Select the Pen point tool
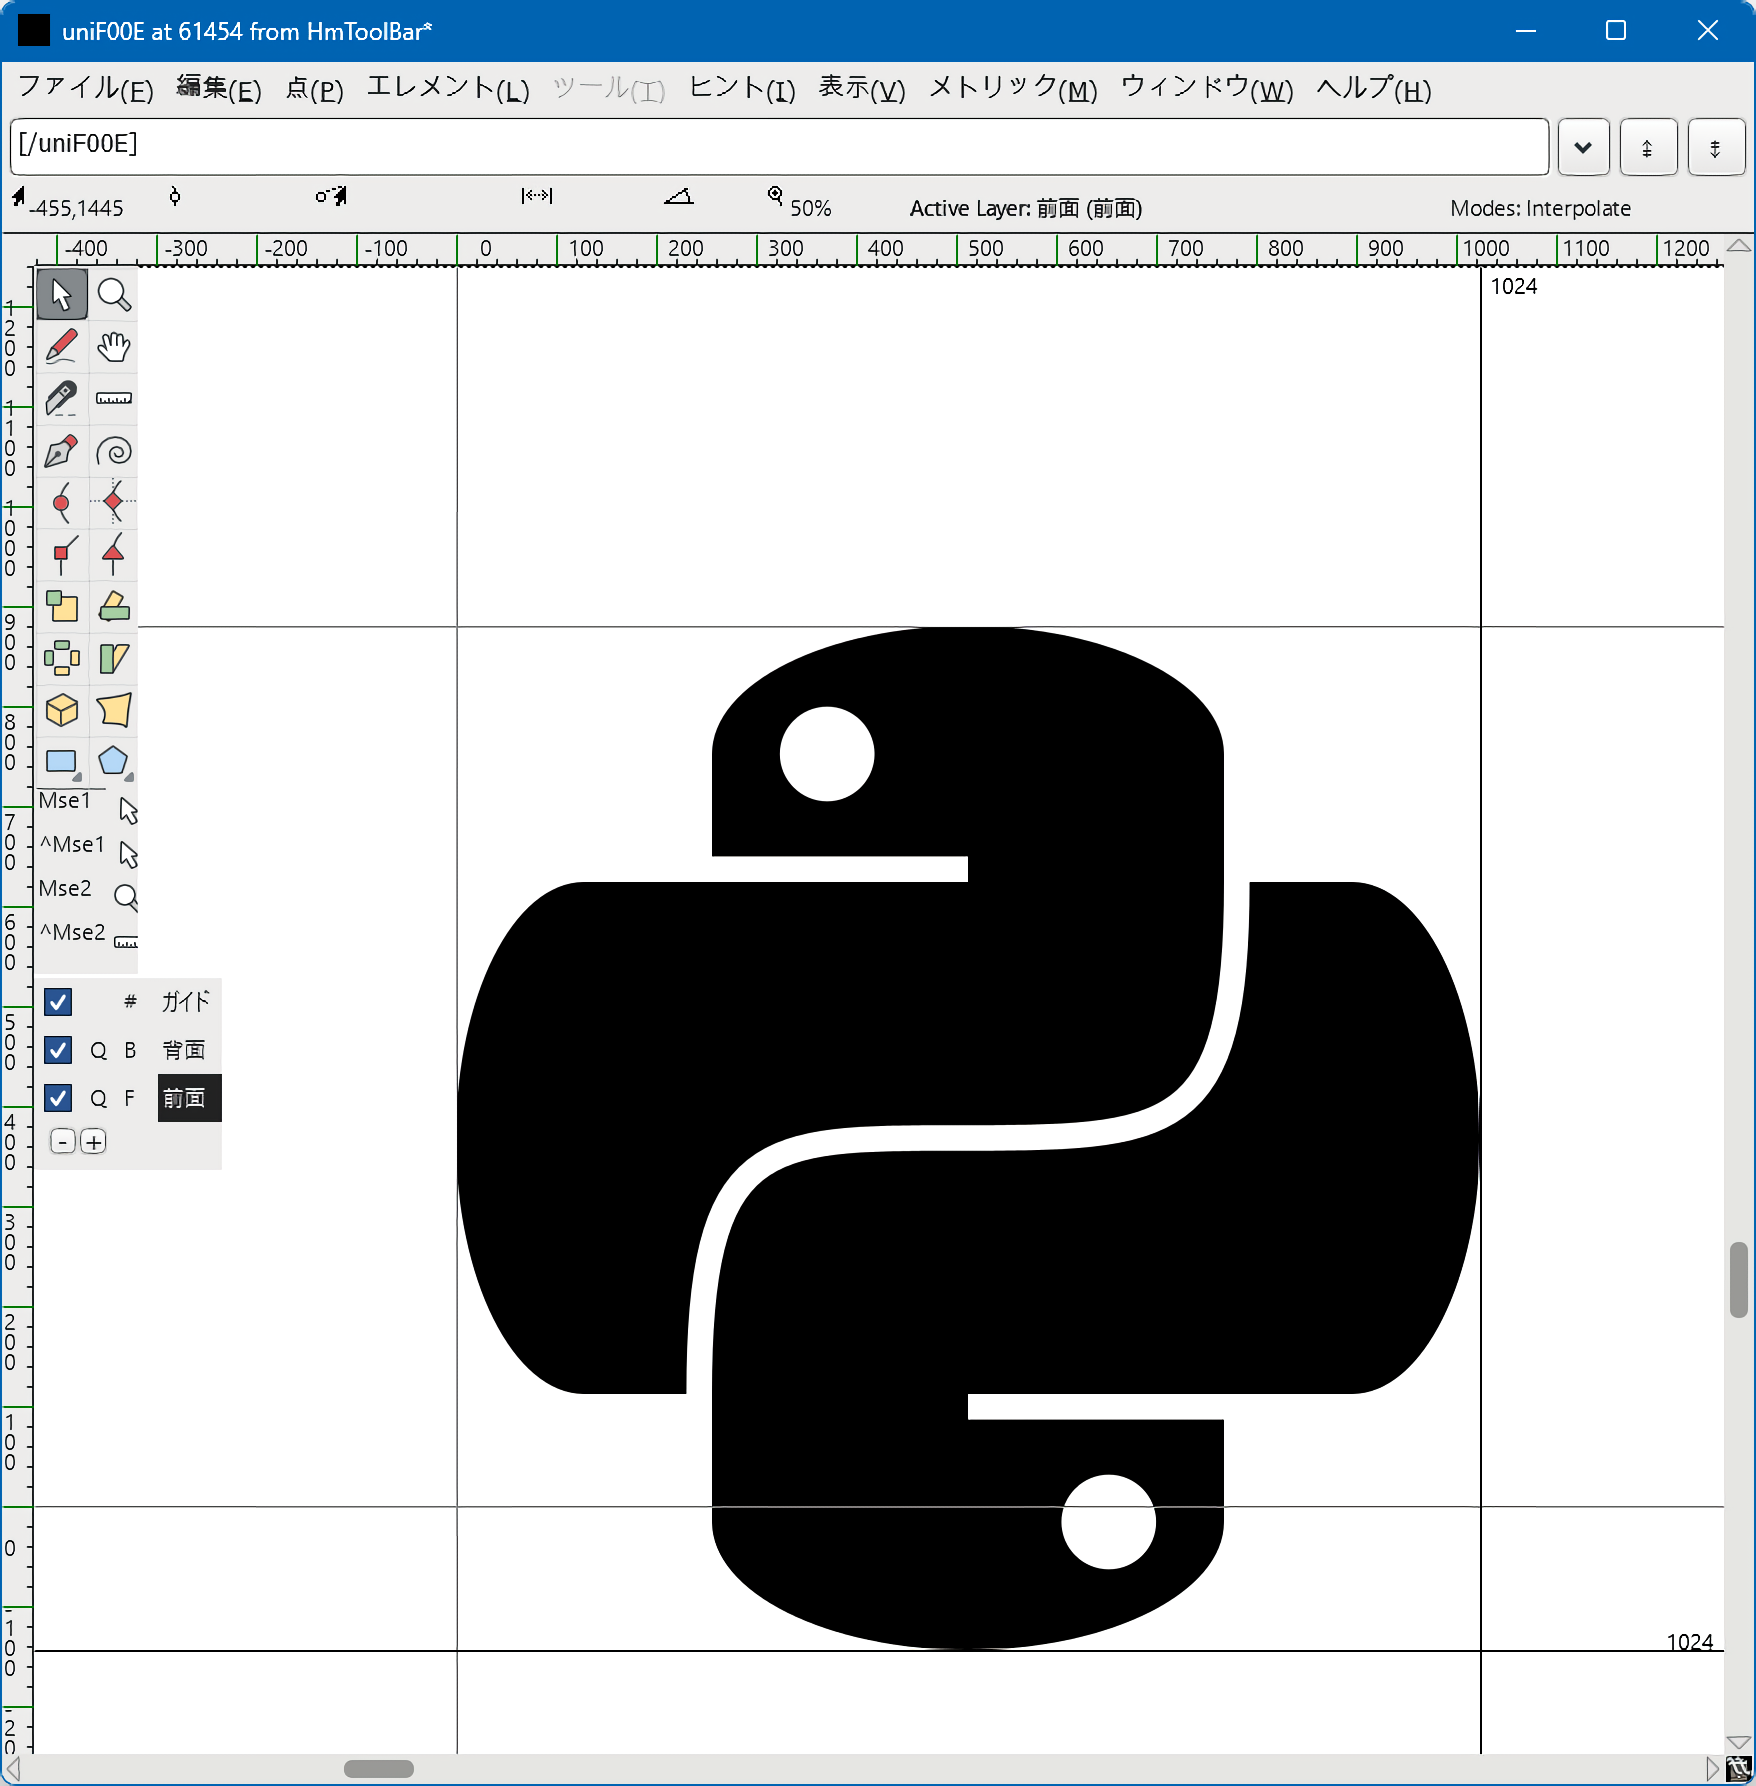The image size is (1756, 1786). [61, 451]
